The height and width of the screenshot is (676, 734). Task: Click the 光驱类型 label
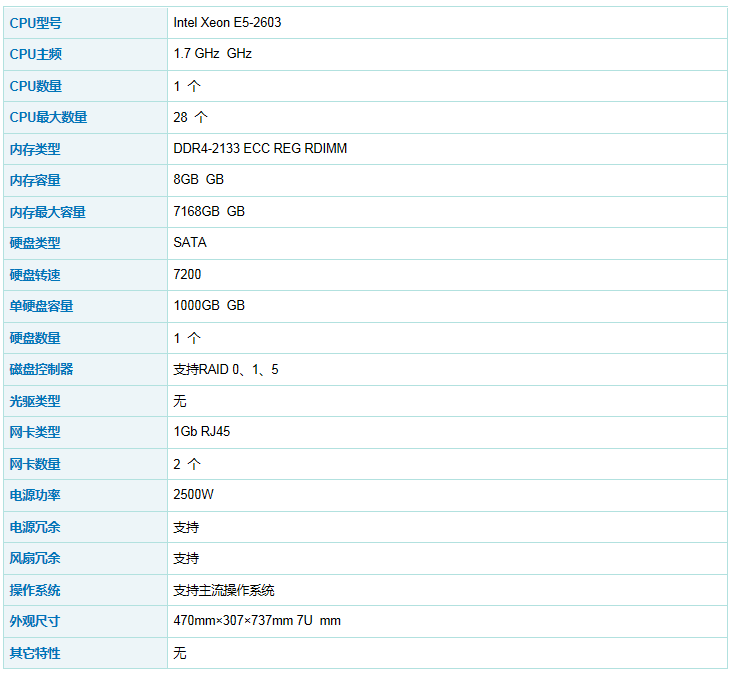(35, 401)
